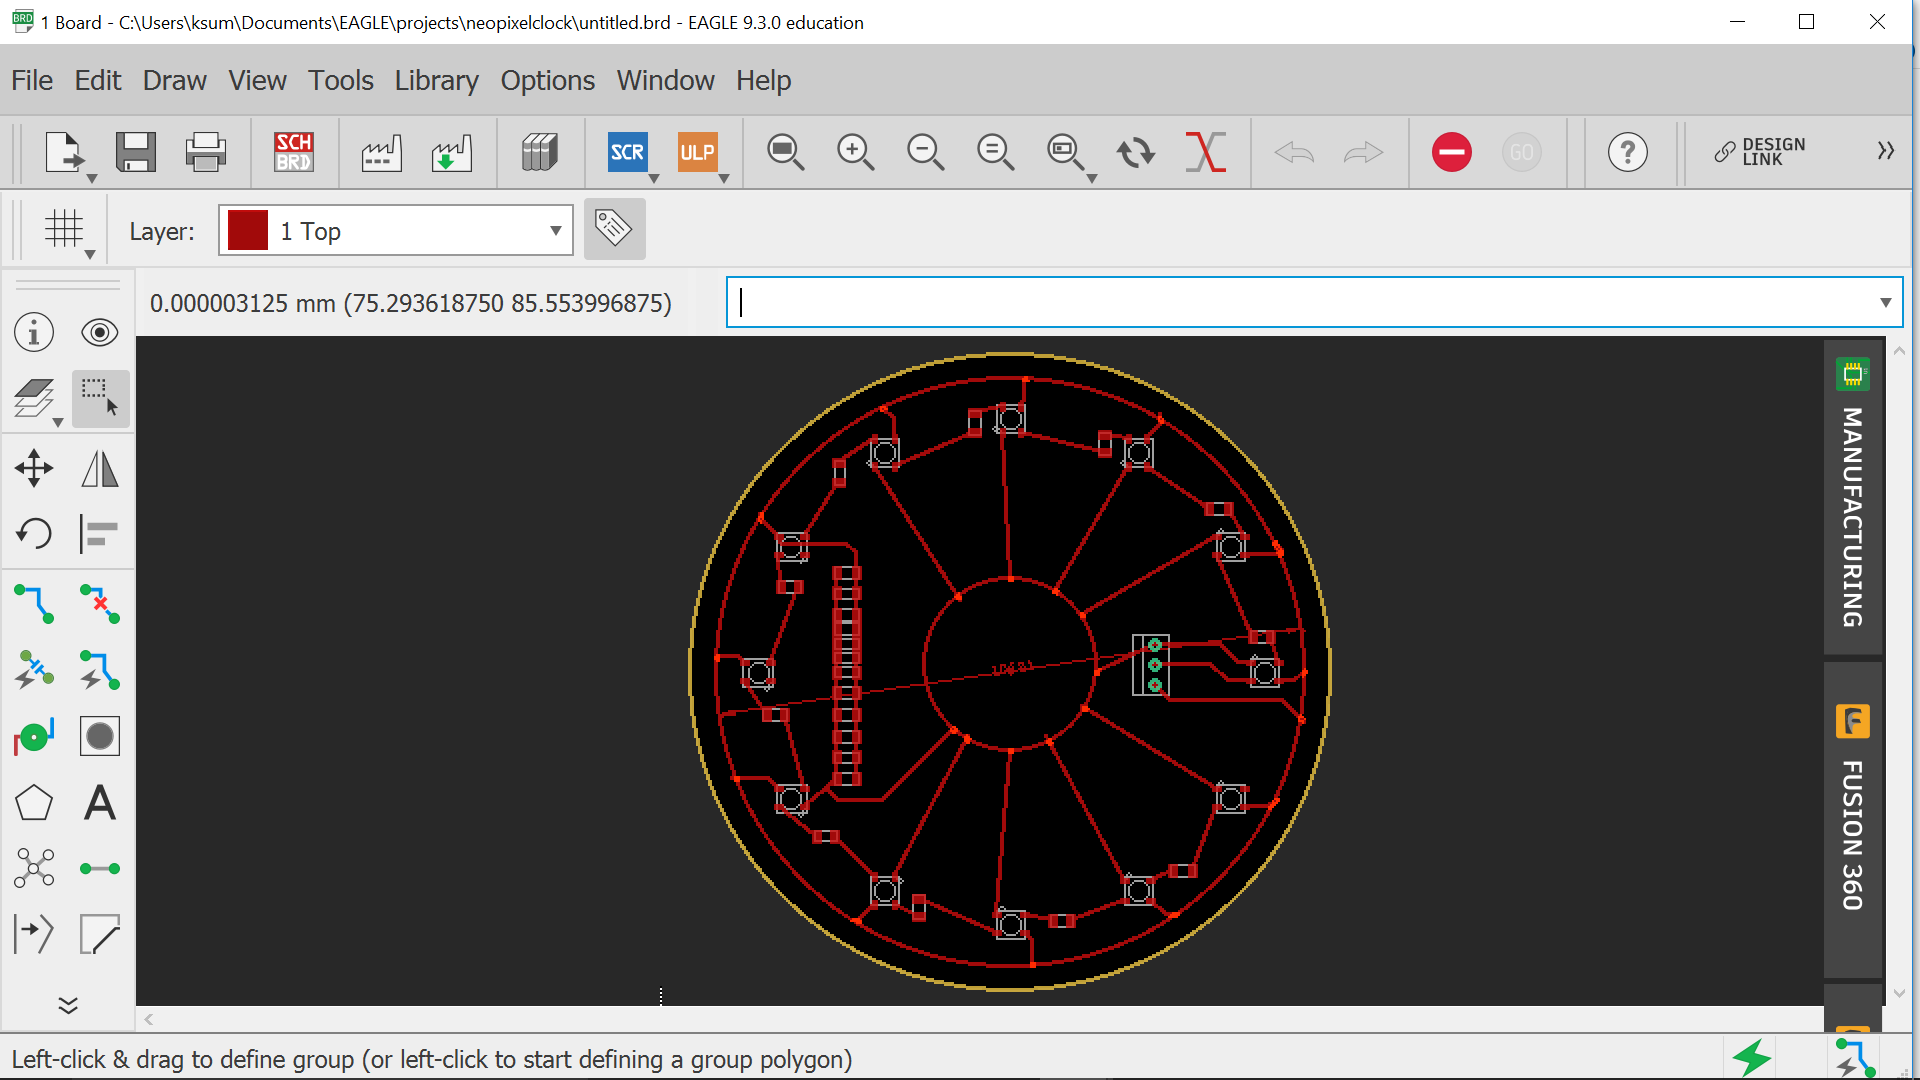Click the Mirror tool
Image resolution: width=1920 pixels, height=1080 pixels.
99,468
